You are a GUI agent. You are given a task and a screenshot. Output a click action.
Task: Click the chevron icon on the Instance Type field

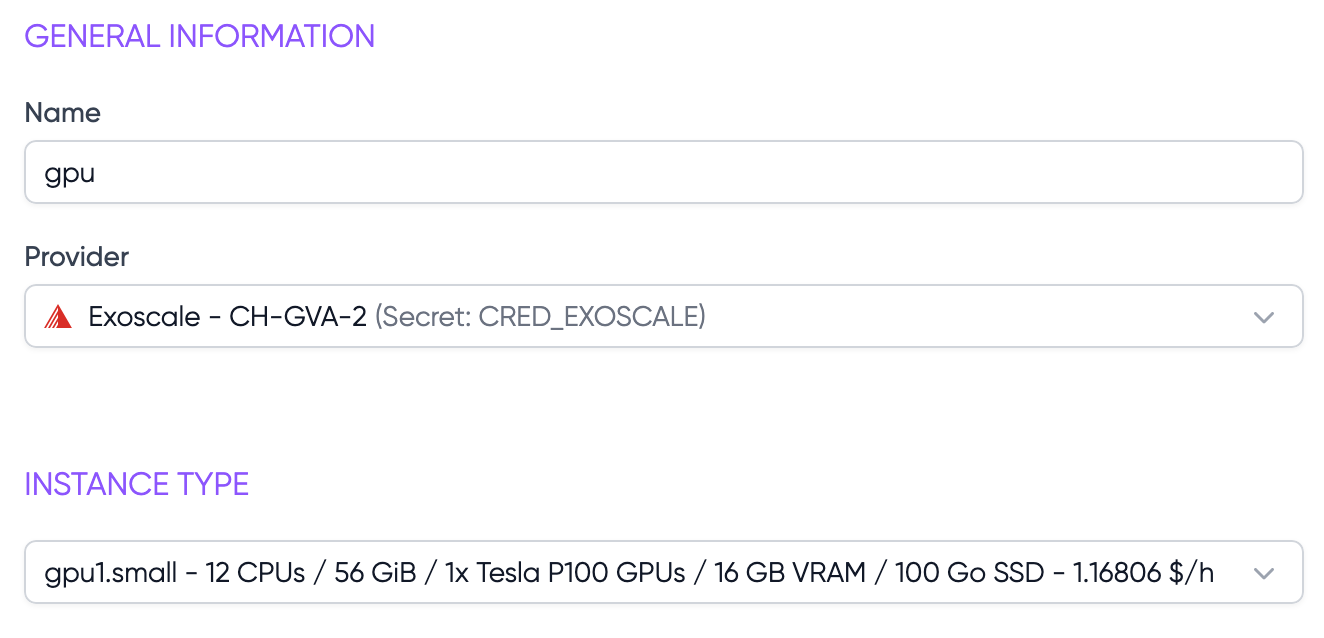1264,572
